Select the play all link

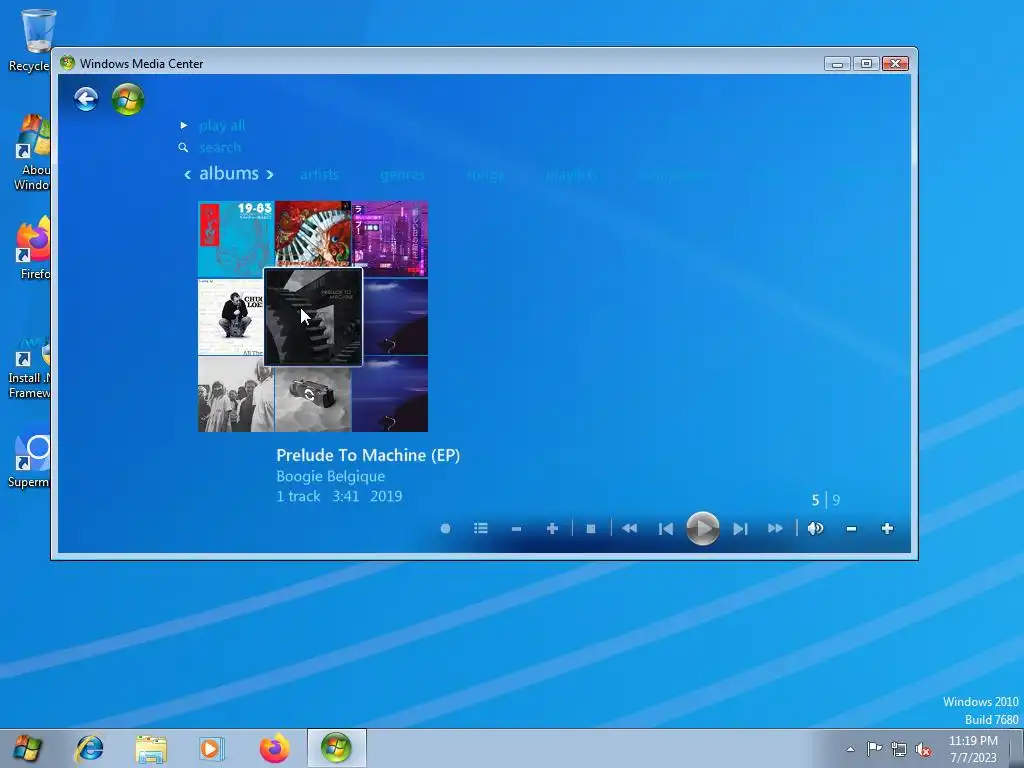(222, 125)
